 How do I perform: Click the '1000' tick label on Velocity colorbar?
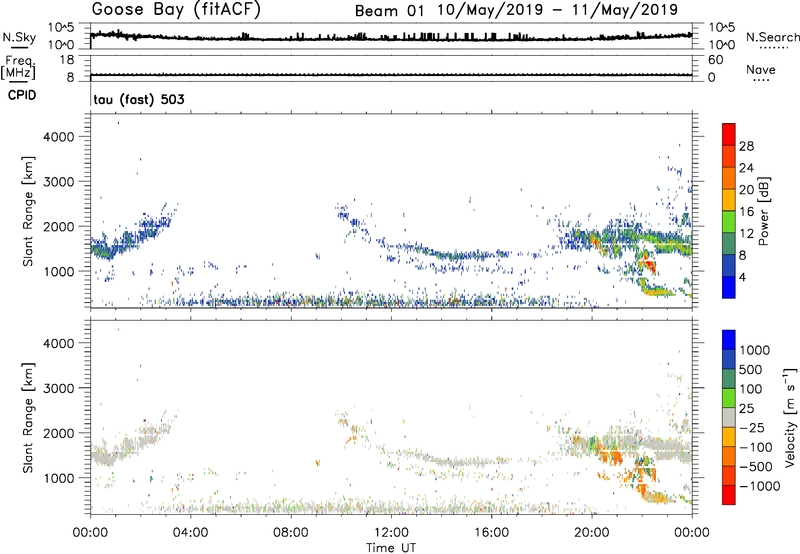755,350
